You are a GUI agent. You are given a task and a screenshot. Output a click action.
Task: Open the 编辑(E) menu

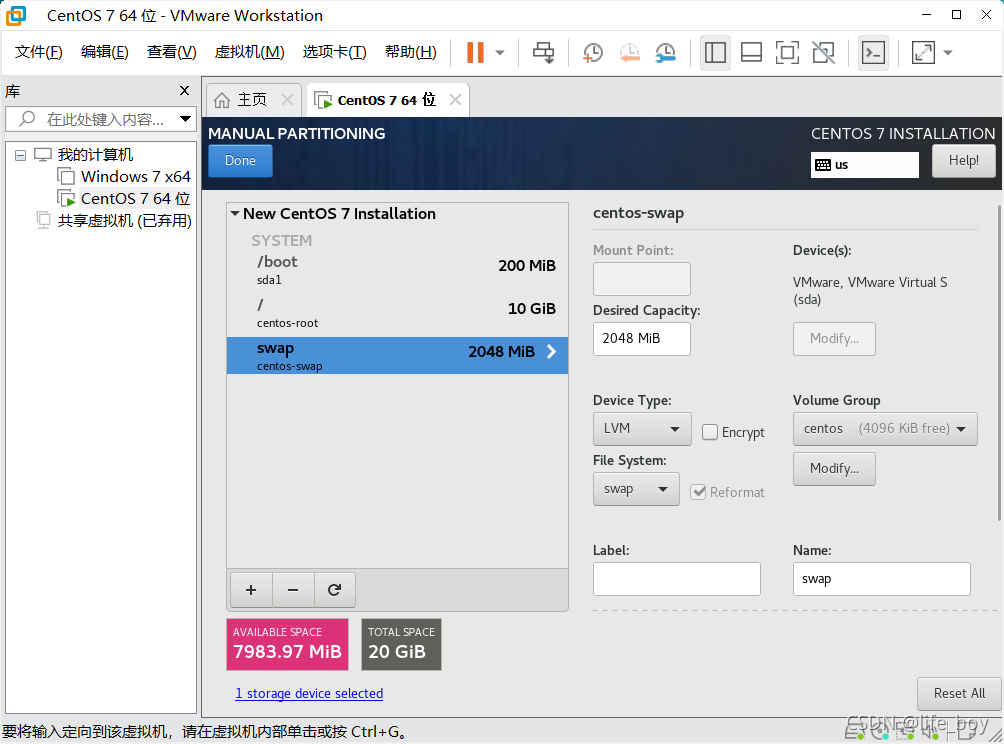tap(104, 52)
